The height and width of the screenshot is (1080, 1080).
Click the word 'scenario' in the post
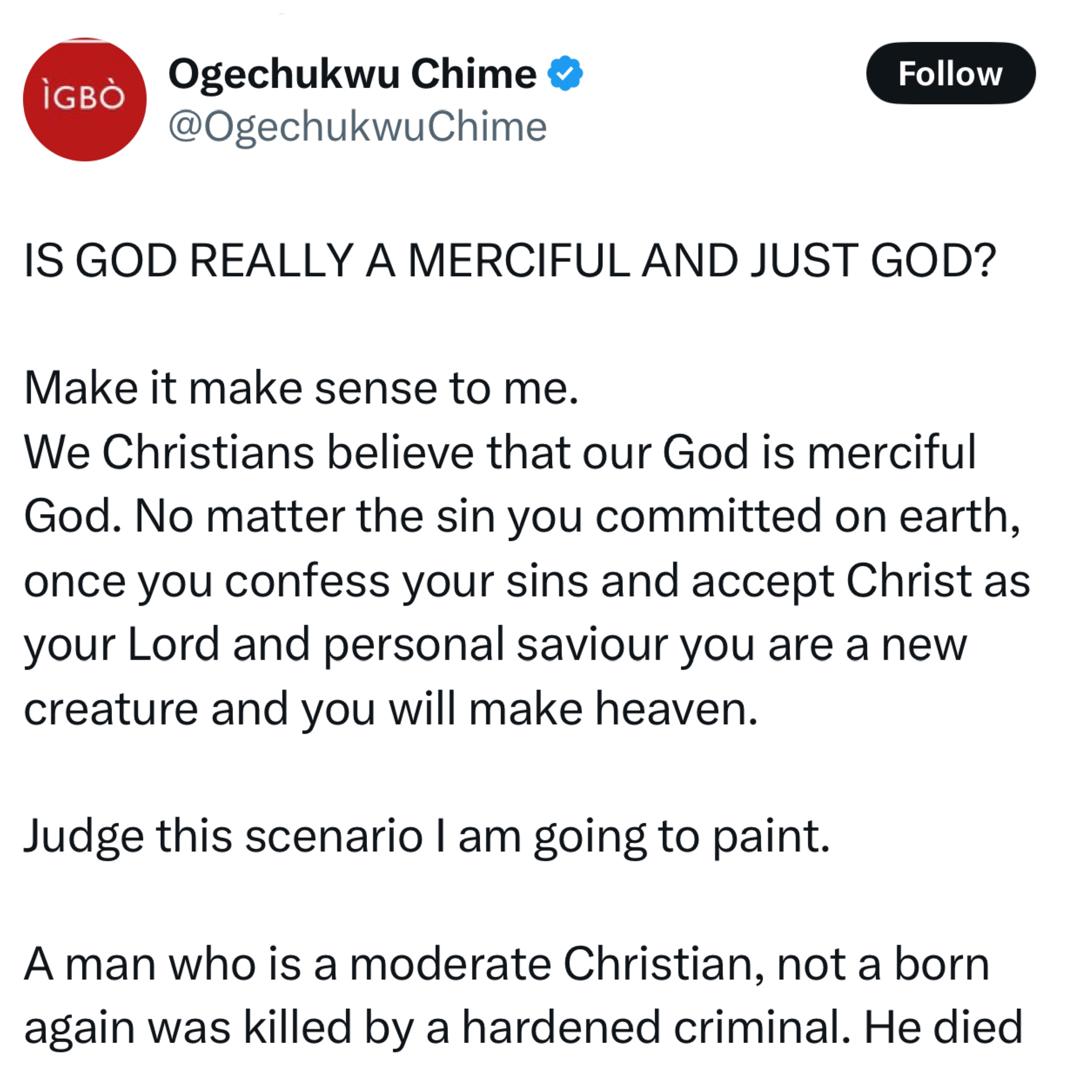(333, 837)
